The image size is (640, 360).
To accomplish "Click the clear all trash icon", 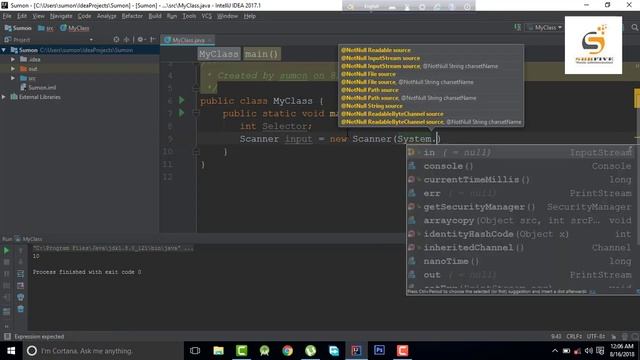I will pyautogui.click(x=20, y=309).
